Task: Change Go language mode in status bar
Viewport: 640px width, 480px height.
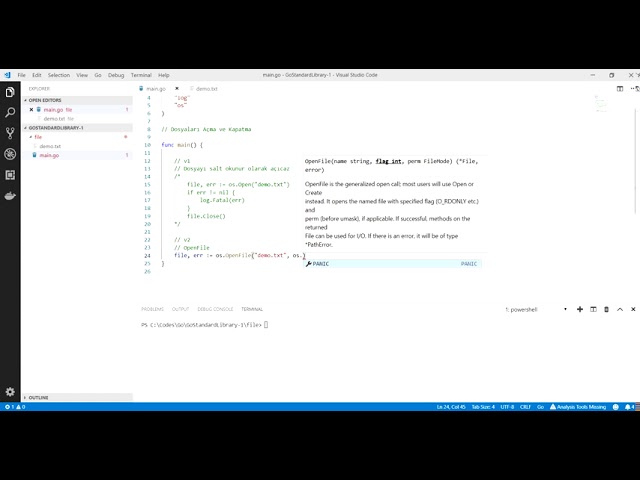Action: point(540,407)
